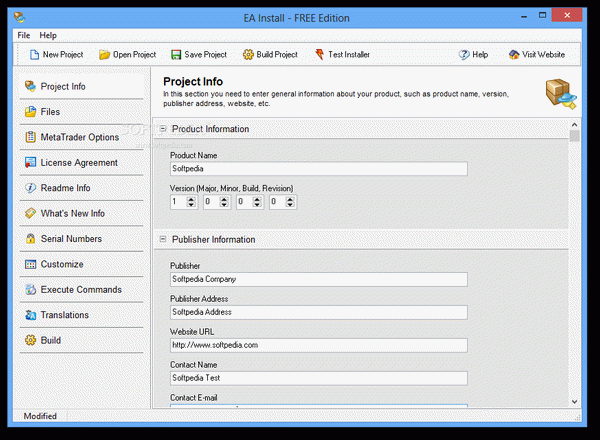Start Build Project from the toolbar
600x440 pixels.
click(248, 55)
